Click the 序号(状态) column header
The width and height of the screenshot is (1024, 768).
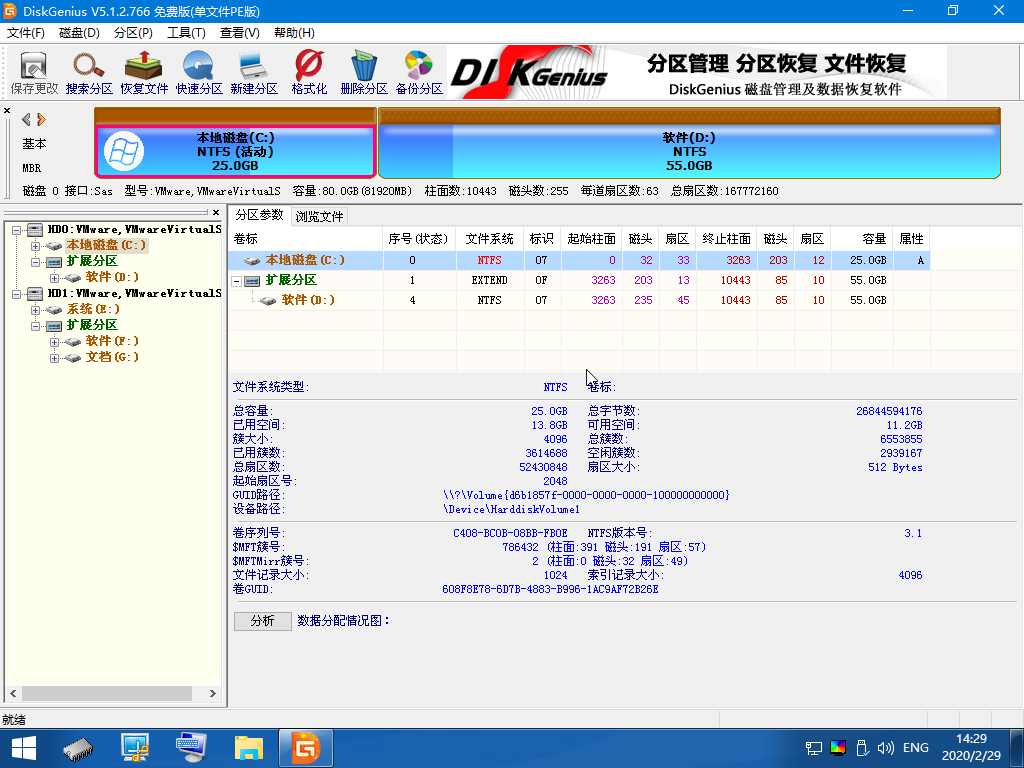coord(418,239)
